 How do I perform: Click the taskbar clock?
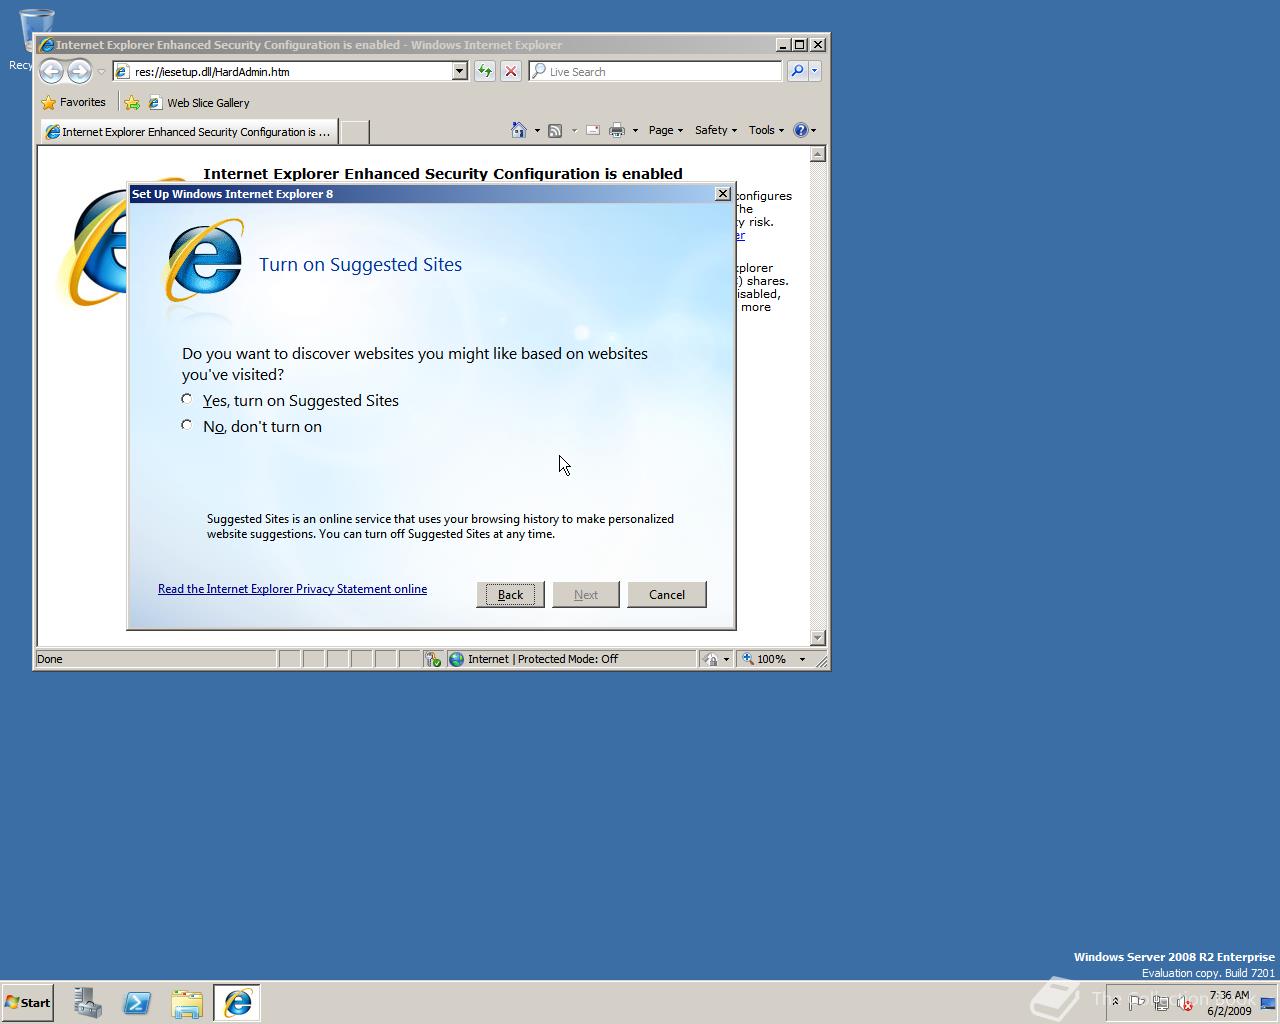coord(1229,1002)
